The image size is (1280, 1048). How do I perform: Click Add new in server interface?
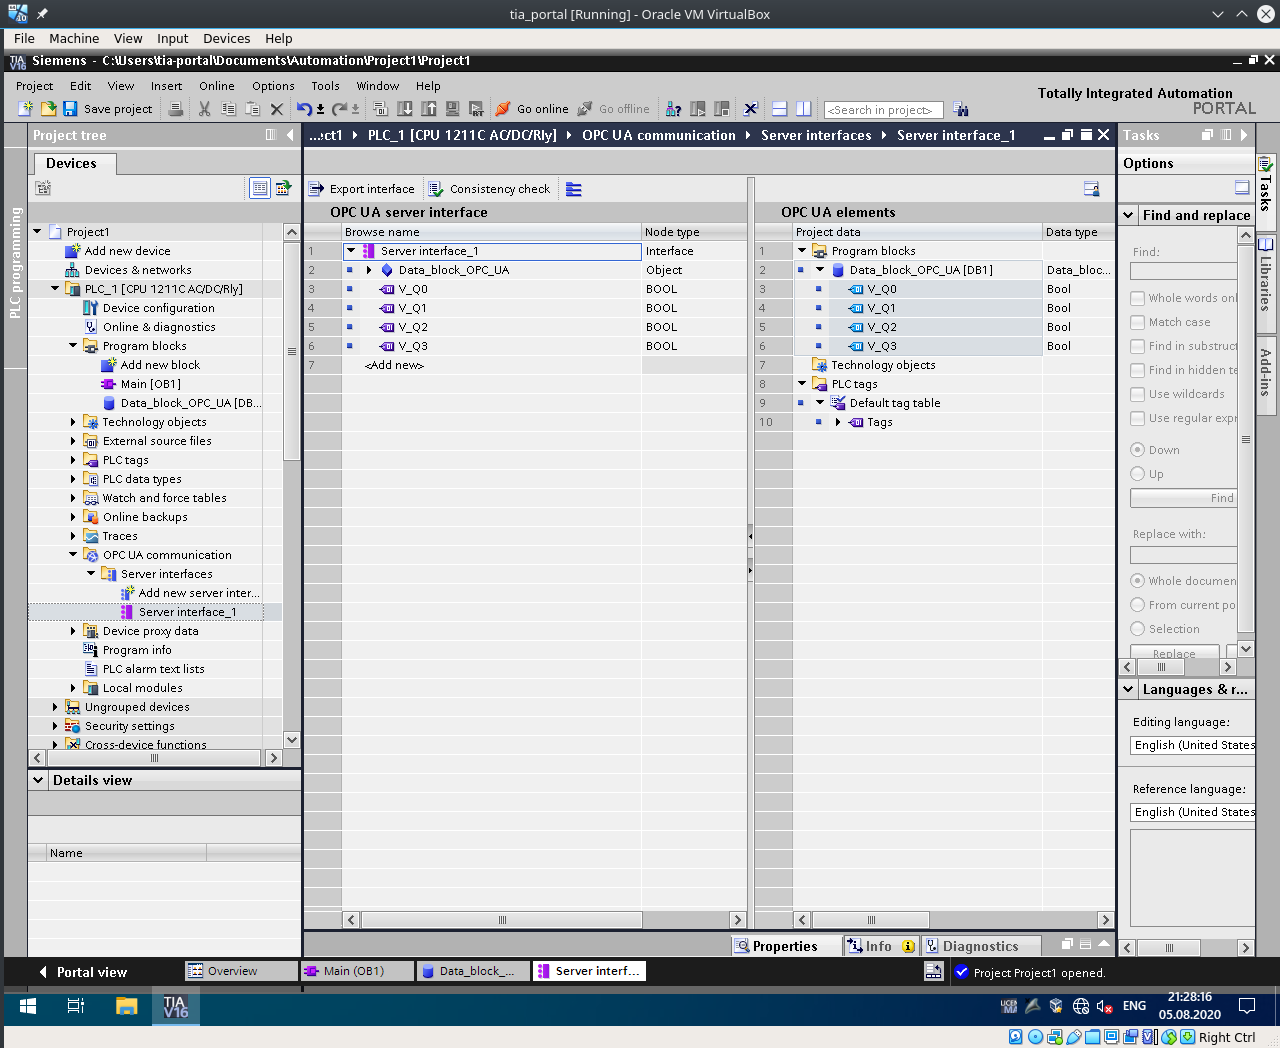pos(394,365)
